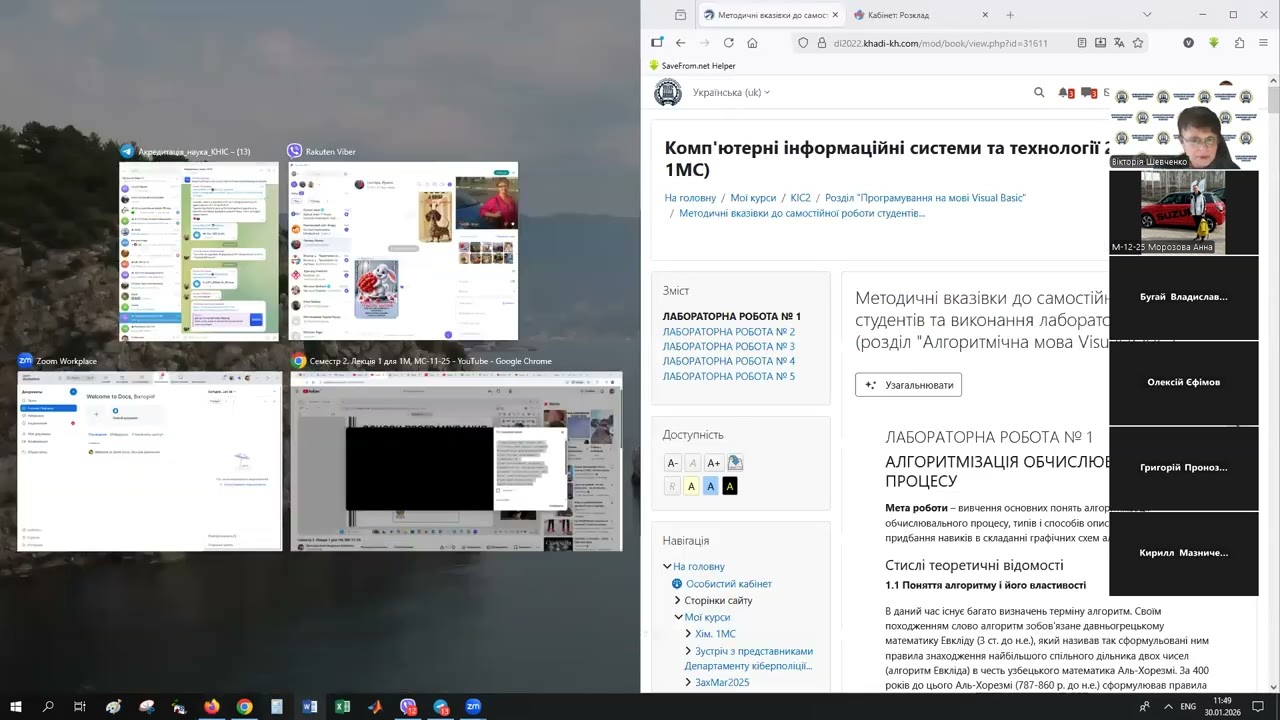Click the green SaveFrom download arrow extension
This screenshot has height=720, width=1280.
pos(1213,43)
